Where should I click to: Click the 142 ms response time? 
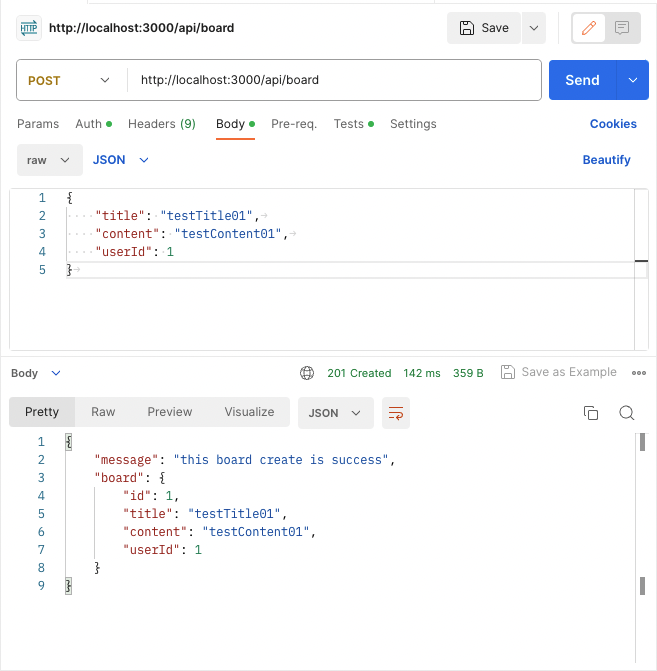coord(422,373)
